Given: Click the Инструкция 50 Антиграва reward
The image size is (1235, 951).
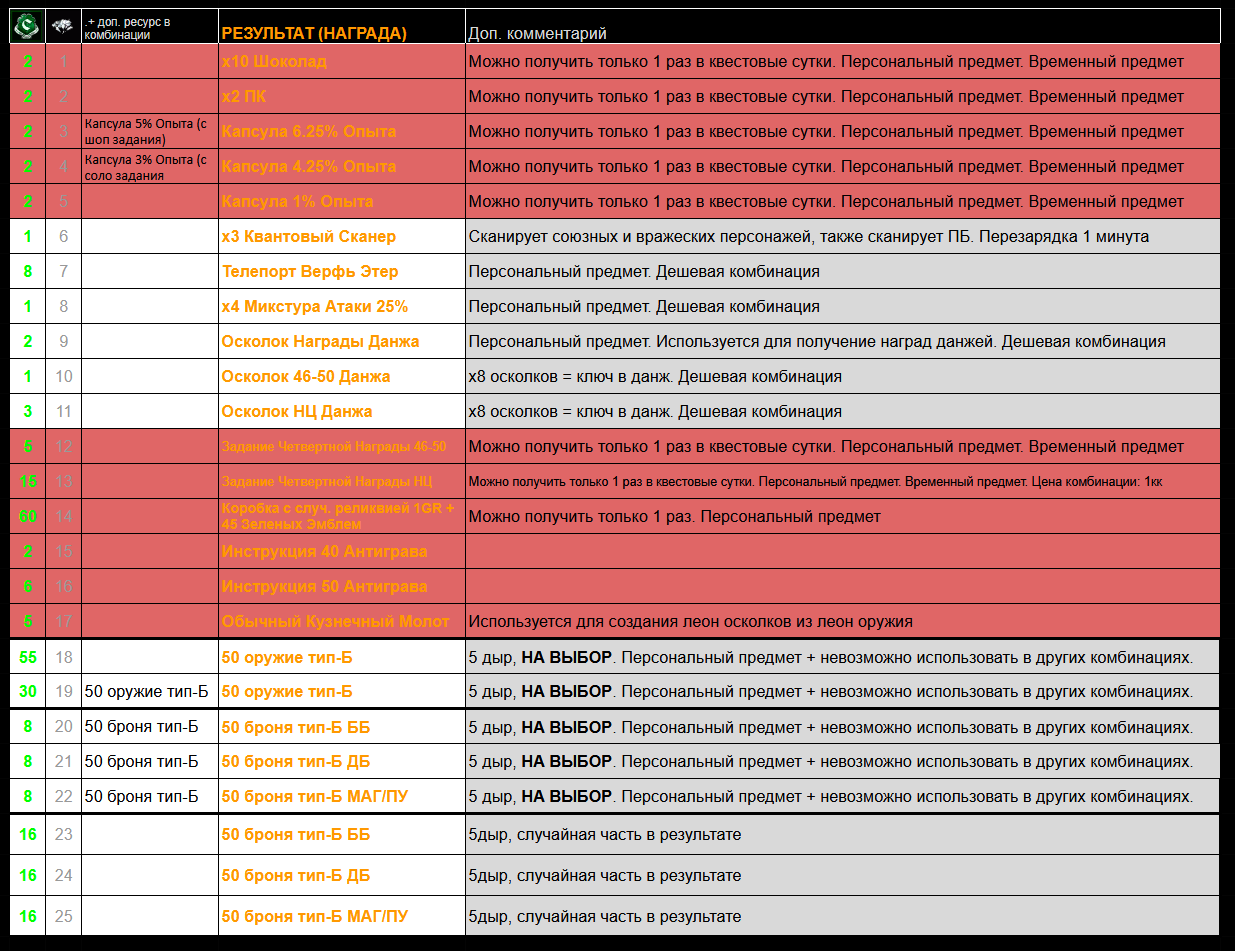Looking at the screenshot, I should coord(324,587).
